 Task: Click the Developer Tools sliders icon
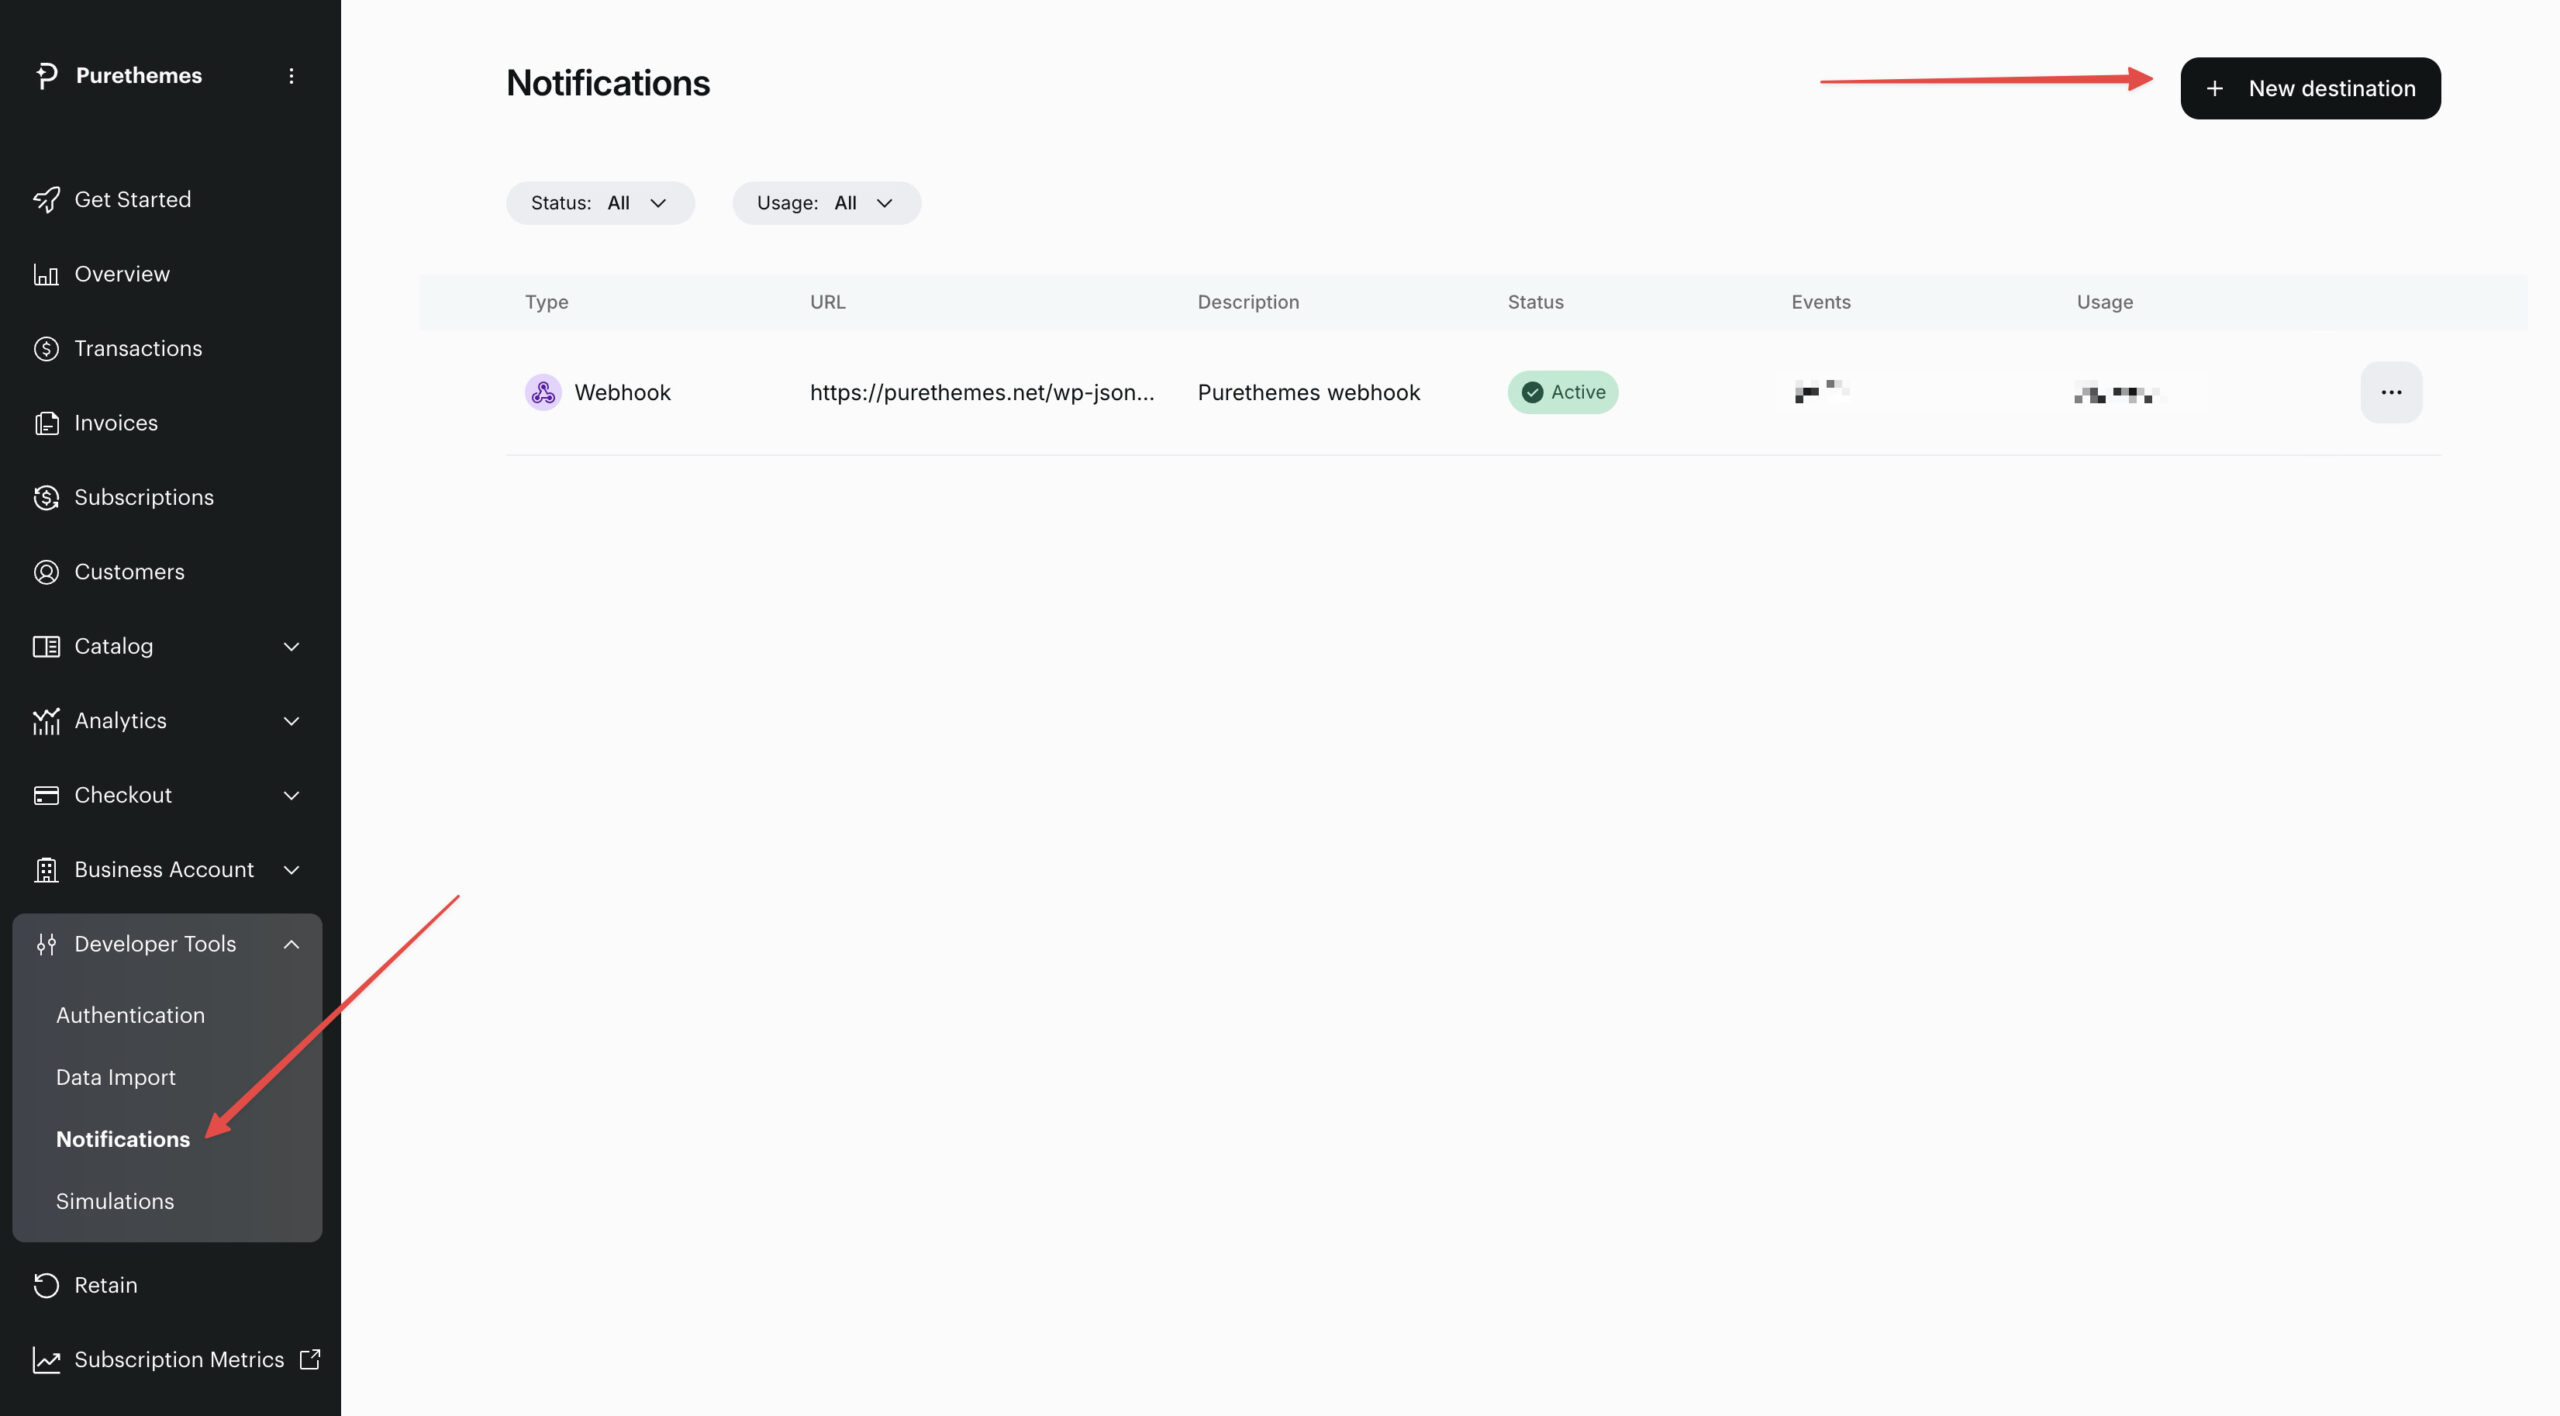click(46, 944)
